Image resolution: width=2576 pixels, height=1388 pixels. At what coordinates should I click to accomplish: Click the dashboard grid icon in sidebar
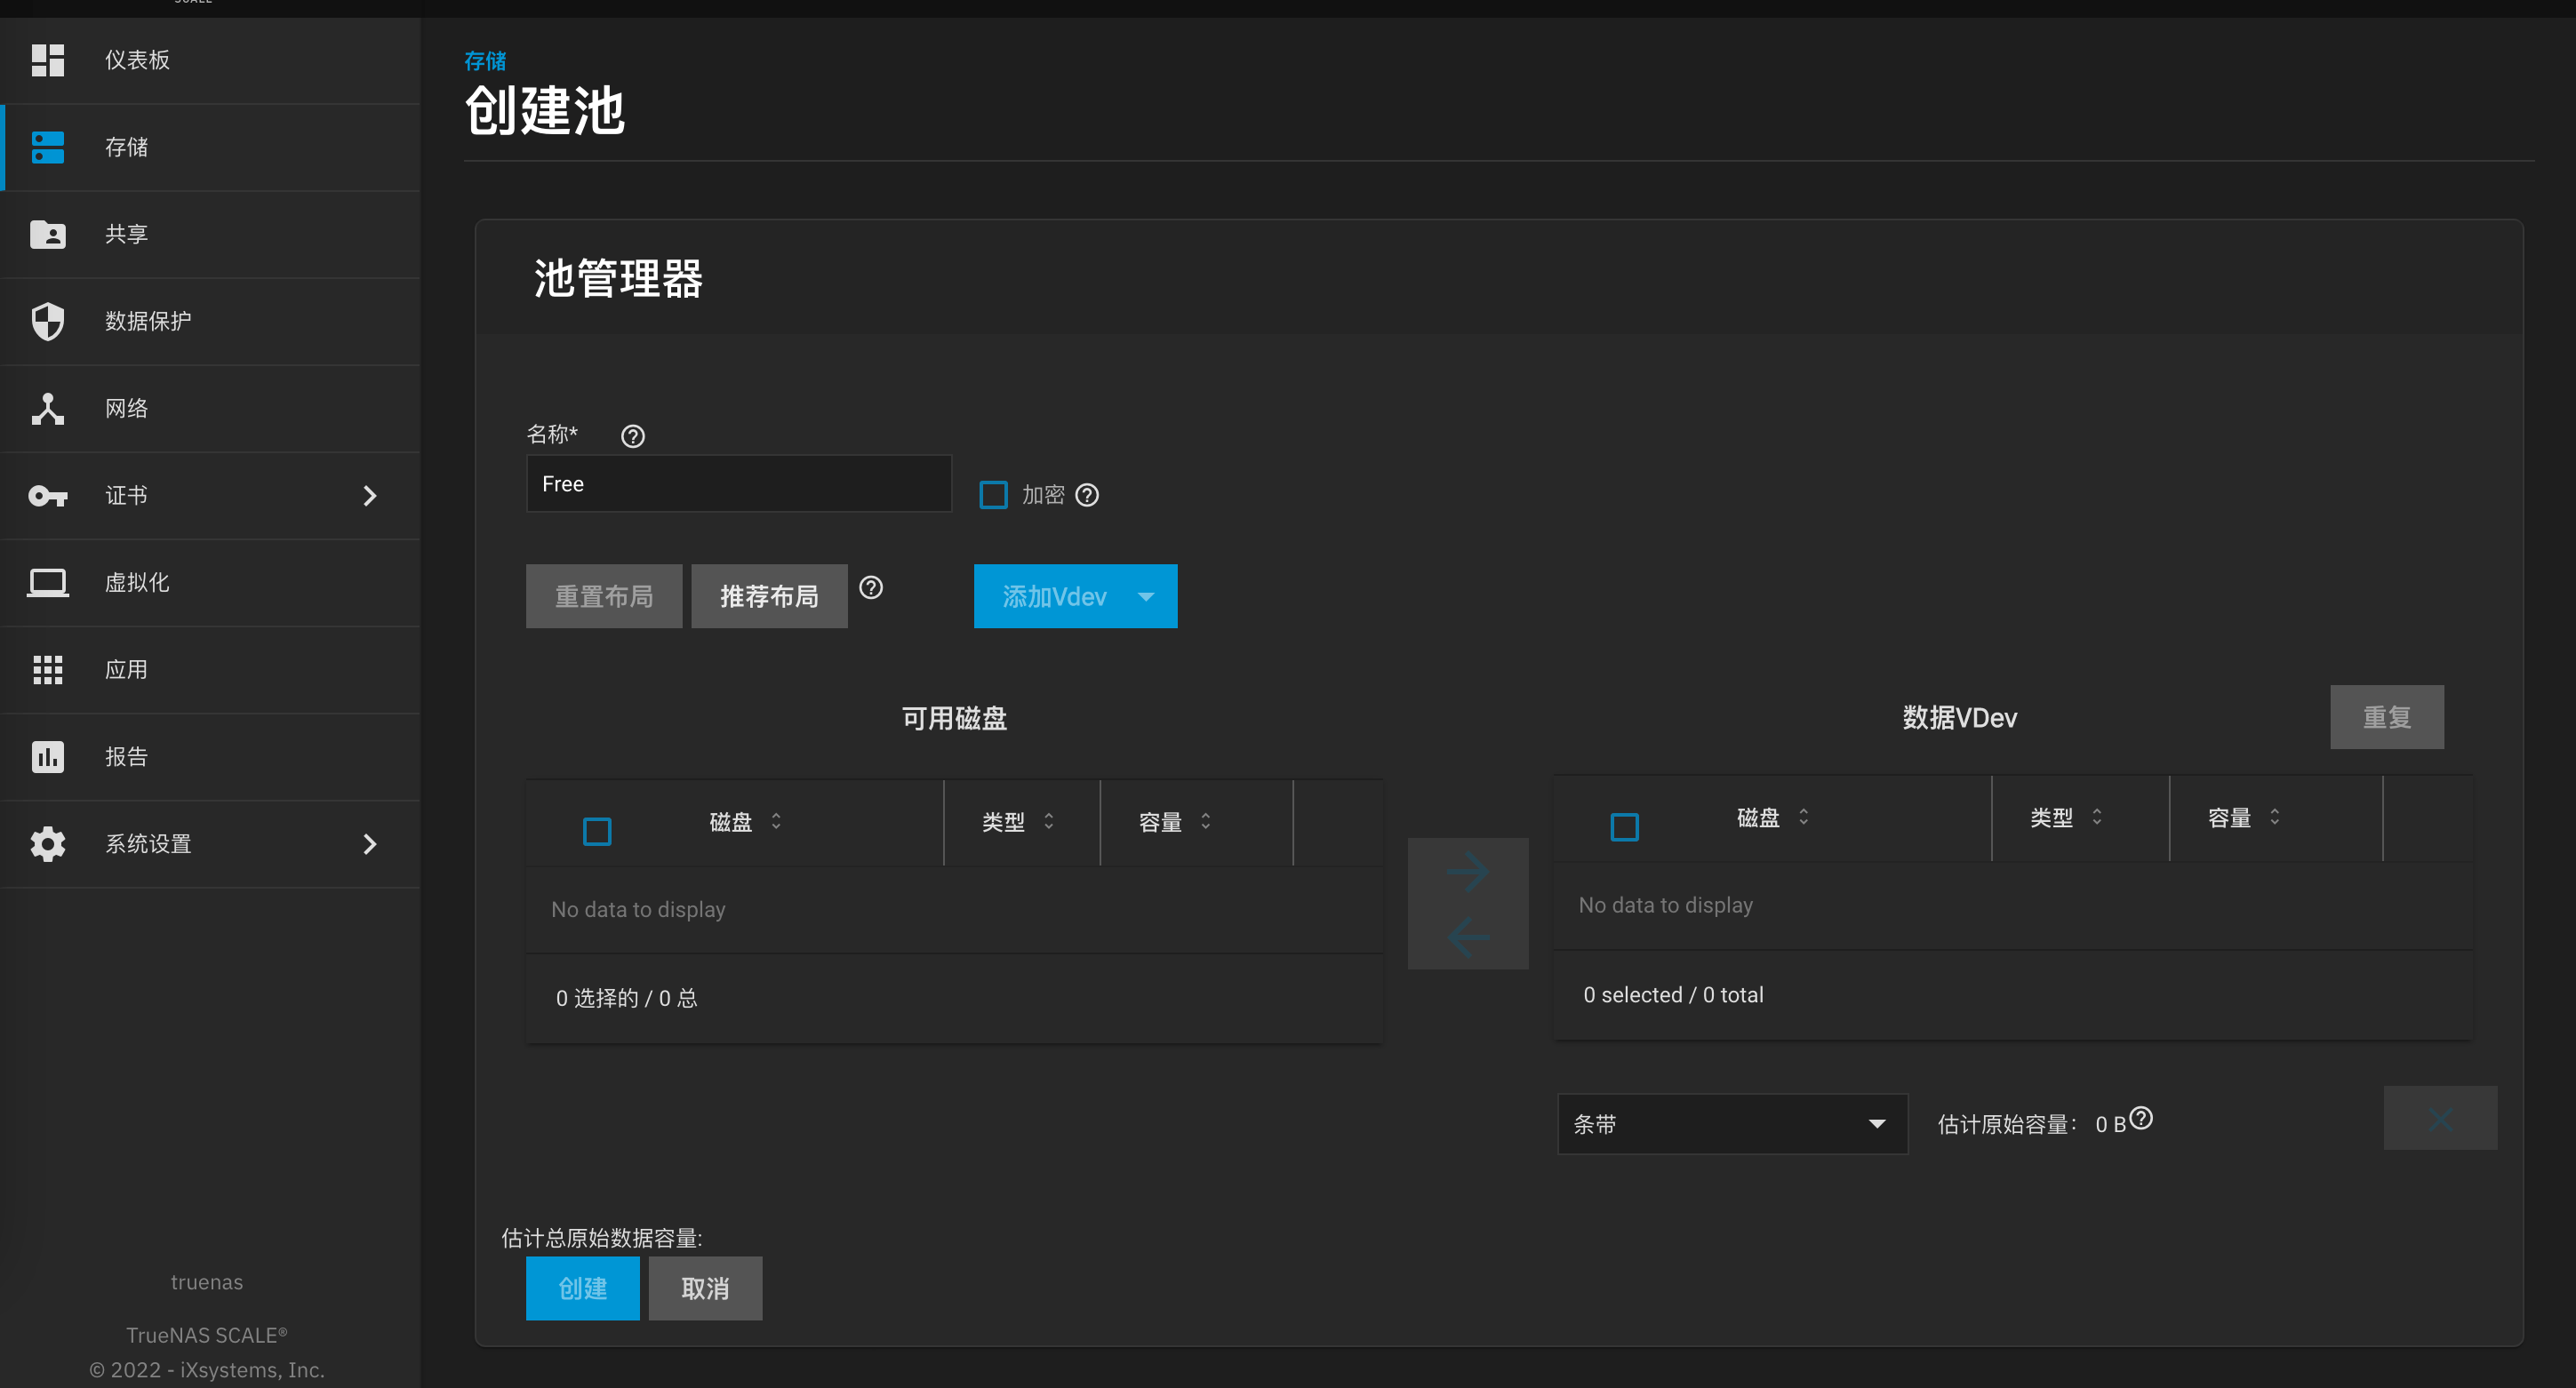(47, 60)
